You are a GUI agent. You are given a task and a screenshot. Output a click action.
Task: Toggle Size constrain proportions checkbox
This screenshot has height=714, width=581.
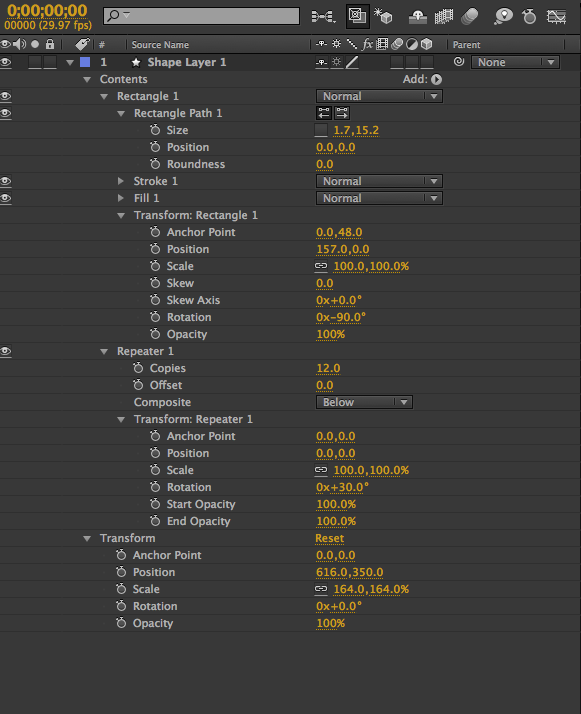click(321, 130)
